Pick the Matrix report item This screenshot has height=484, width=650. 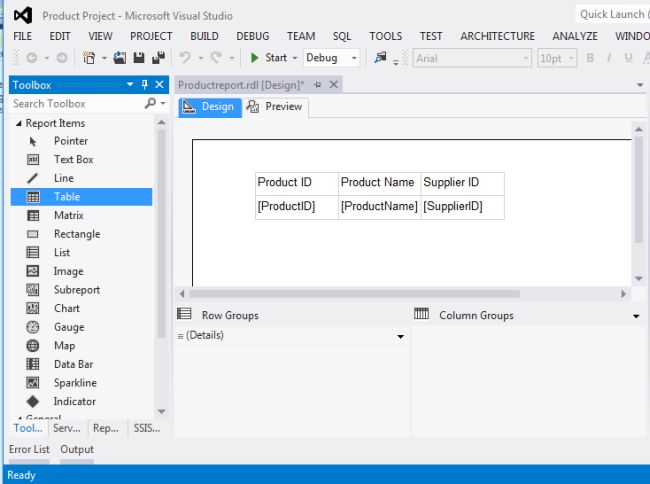tap(68, 215)
